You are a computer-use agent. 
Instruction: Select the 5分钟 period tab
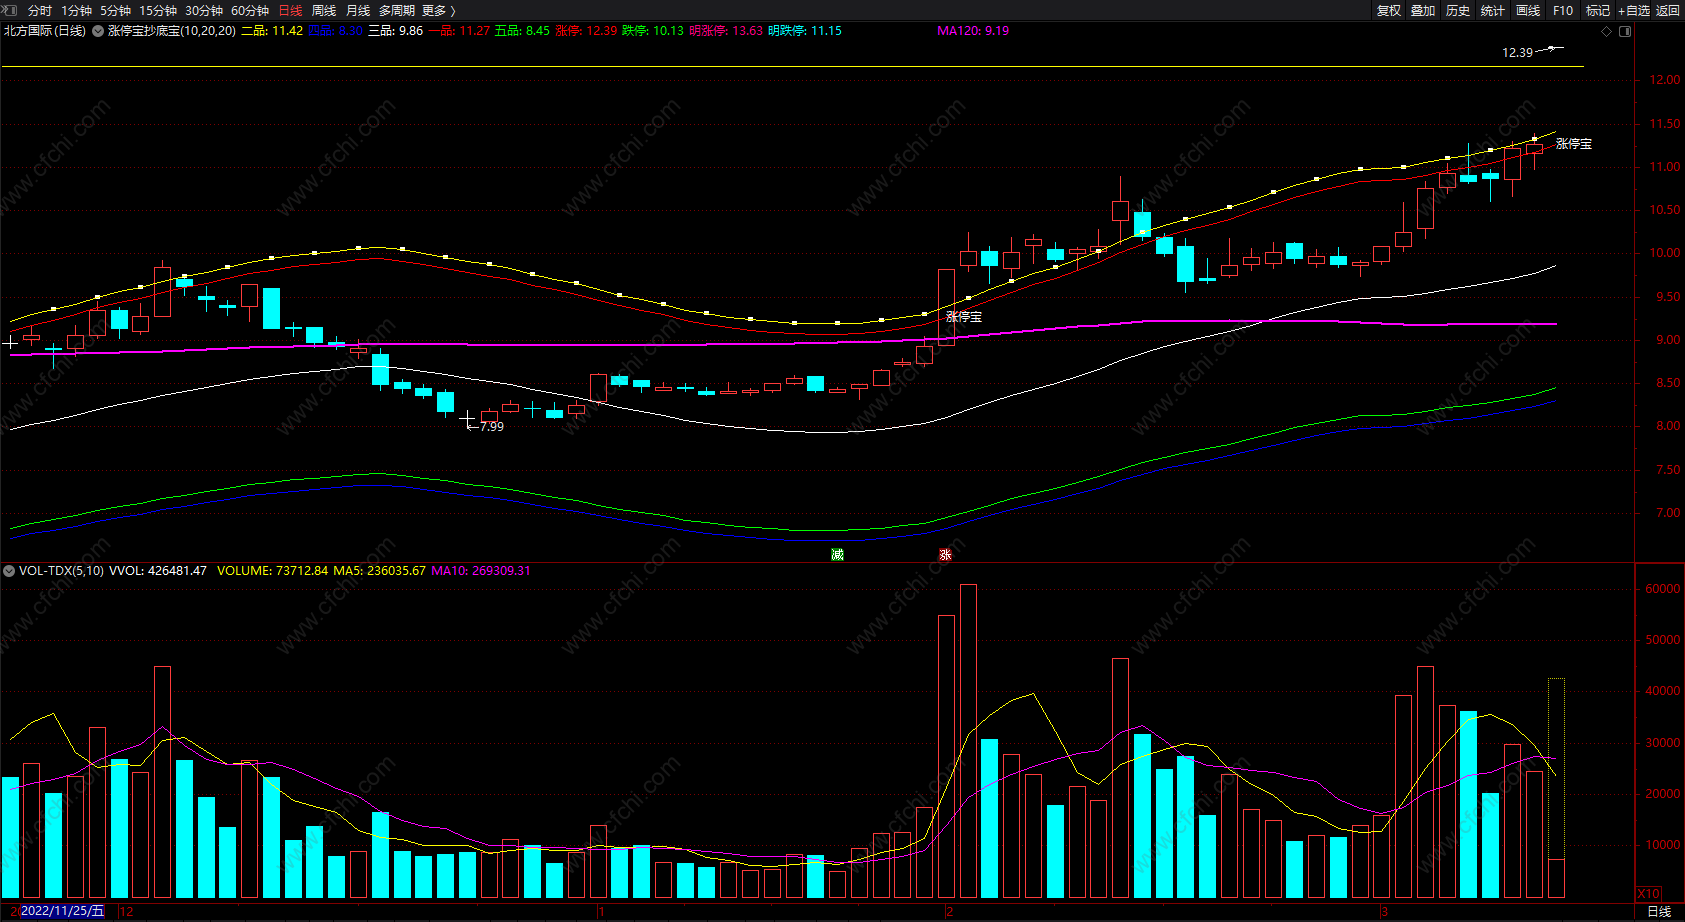tap(115, 10)
